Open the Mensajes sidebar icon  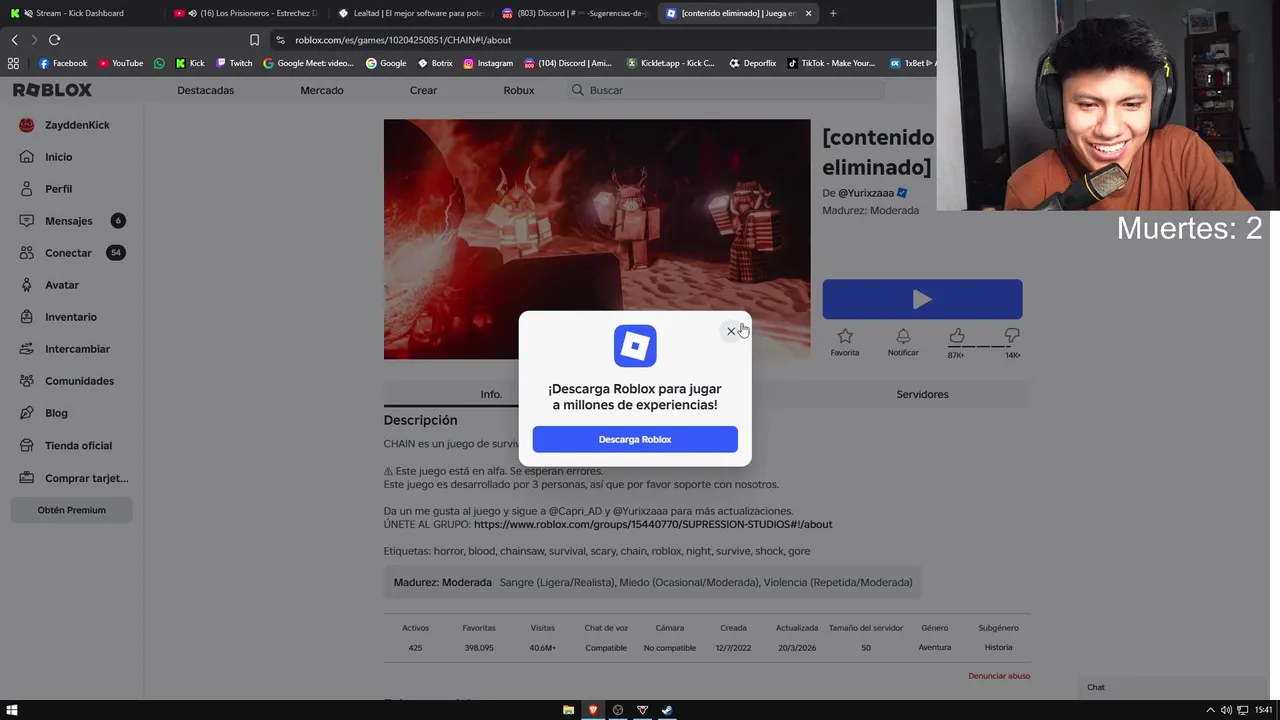(x=27, y=221)
